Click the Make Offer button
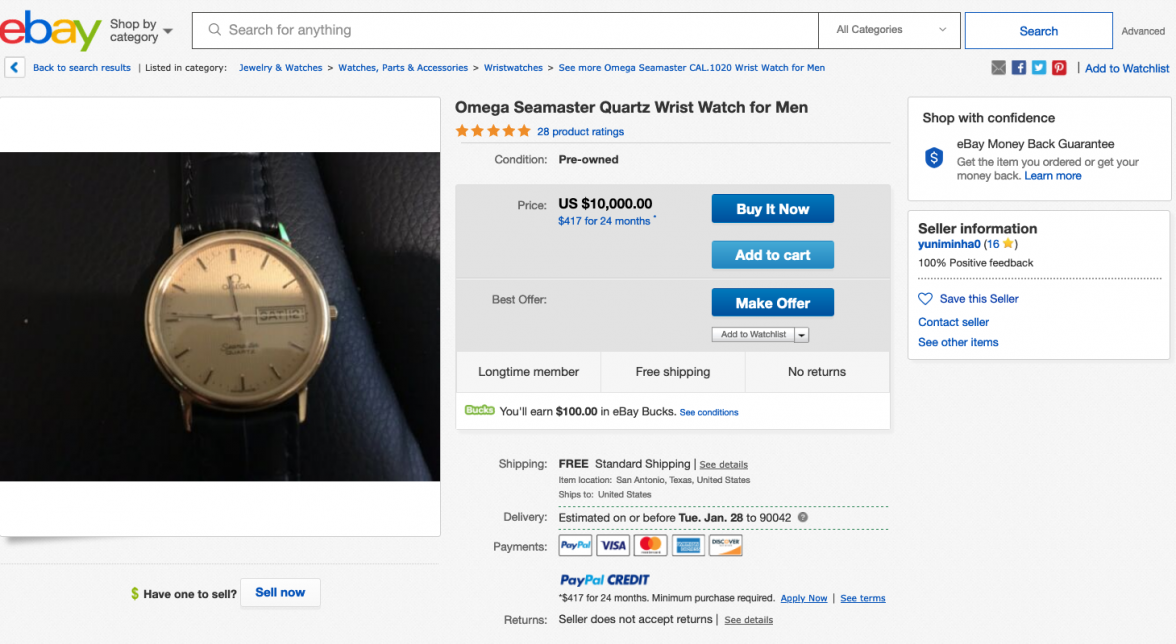Screen dimensions: 1176x644 tap(772, 303)
